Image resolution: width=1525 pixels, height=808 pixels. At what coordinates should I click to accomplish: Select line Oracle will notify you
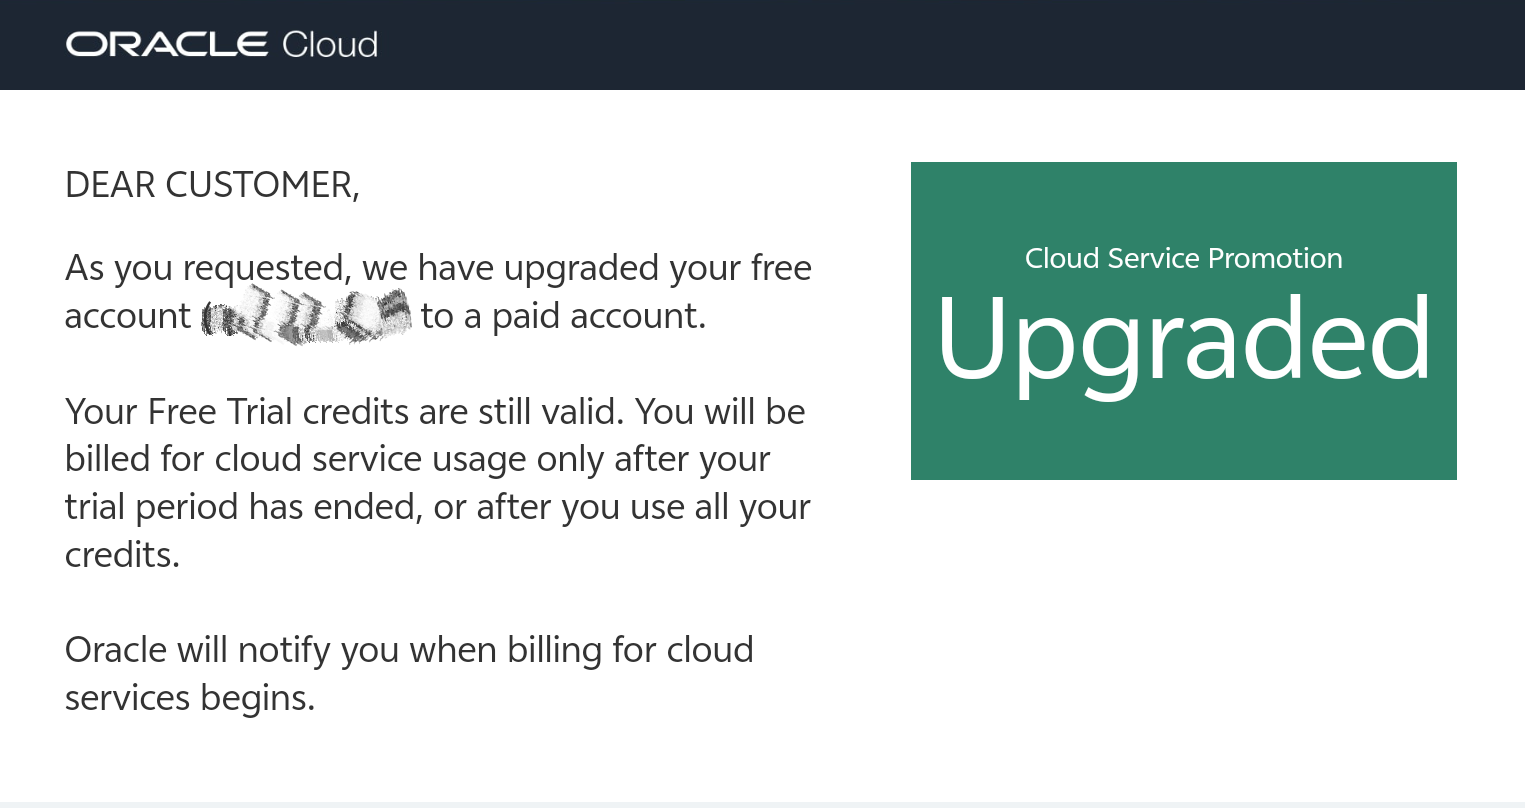409,650
